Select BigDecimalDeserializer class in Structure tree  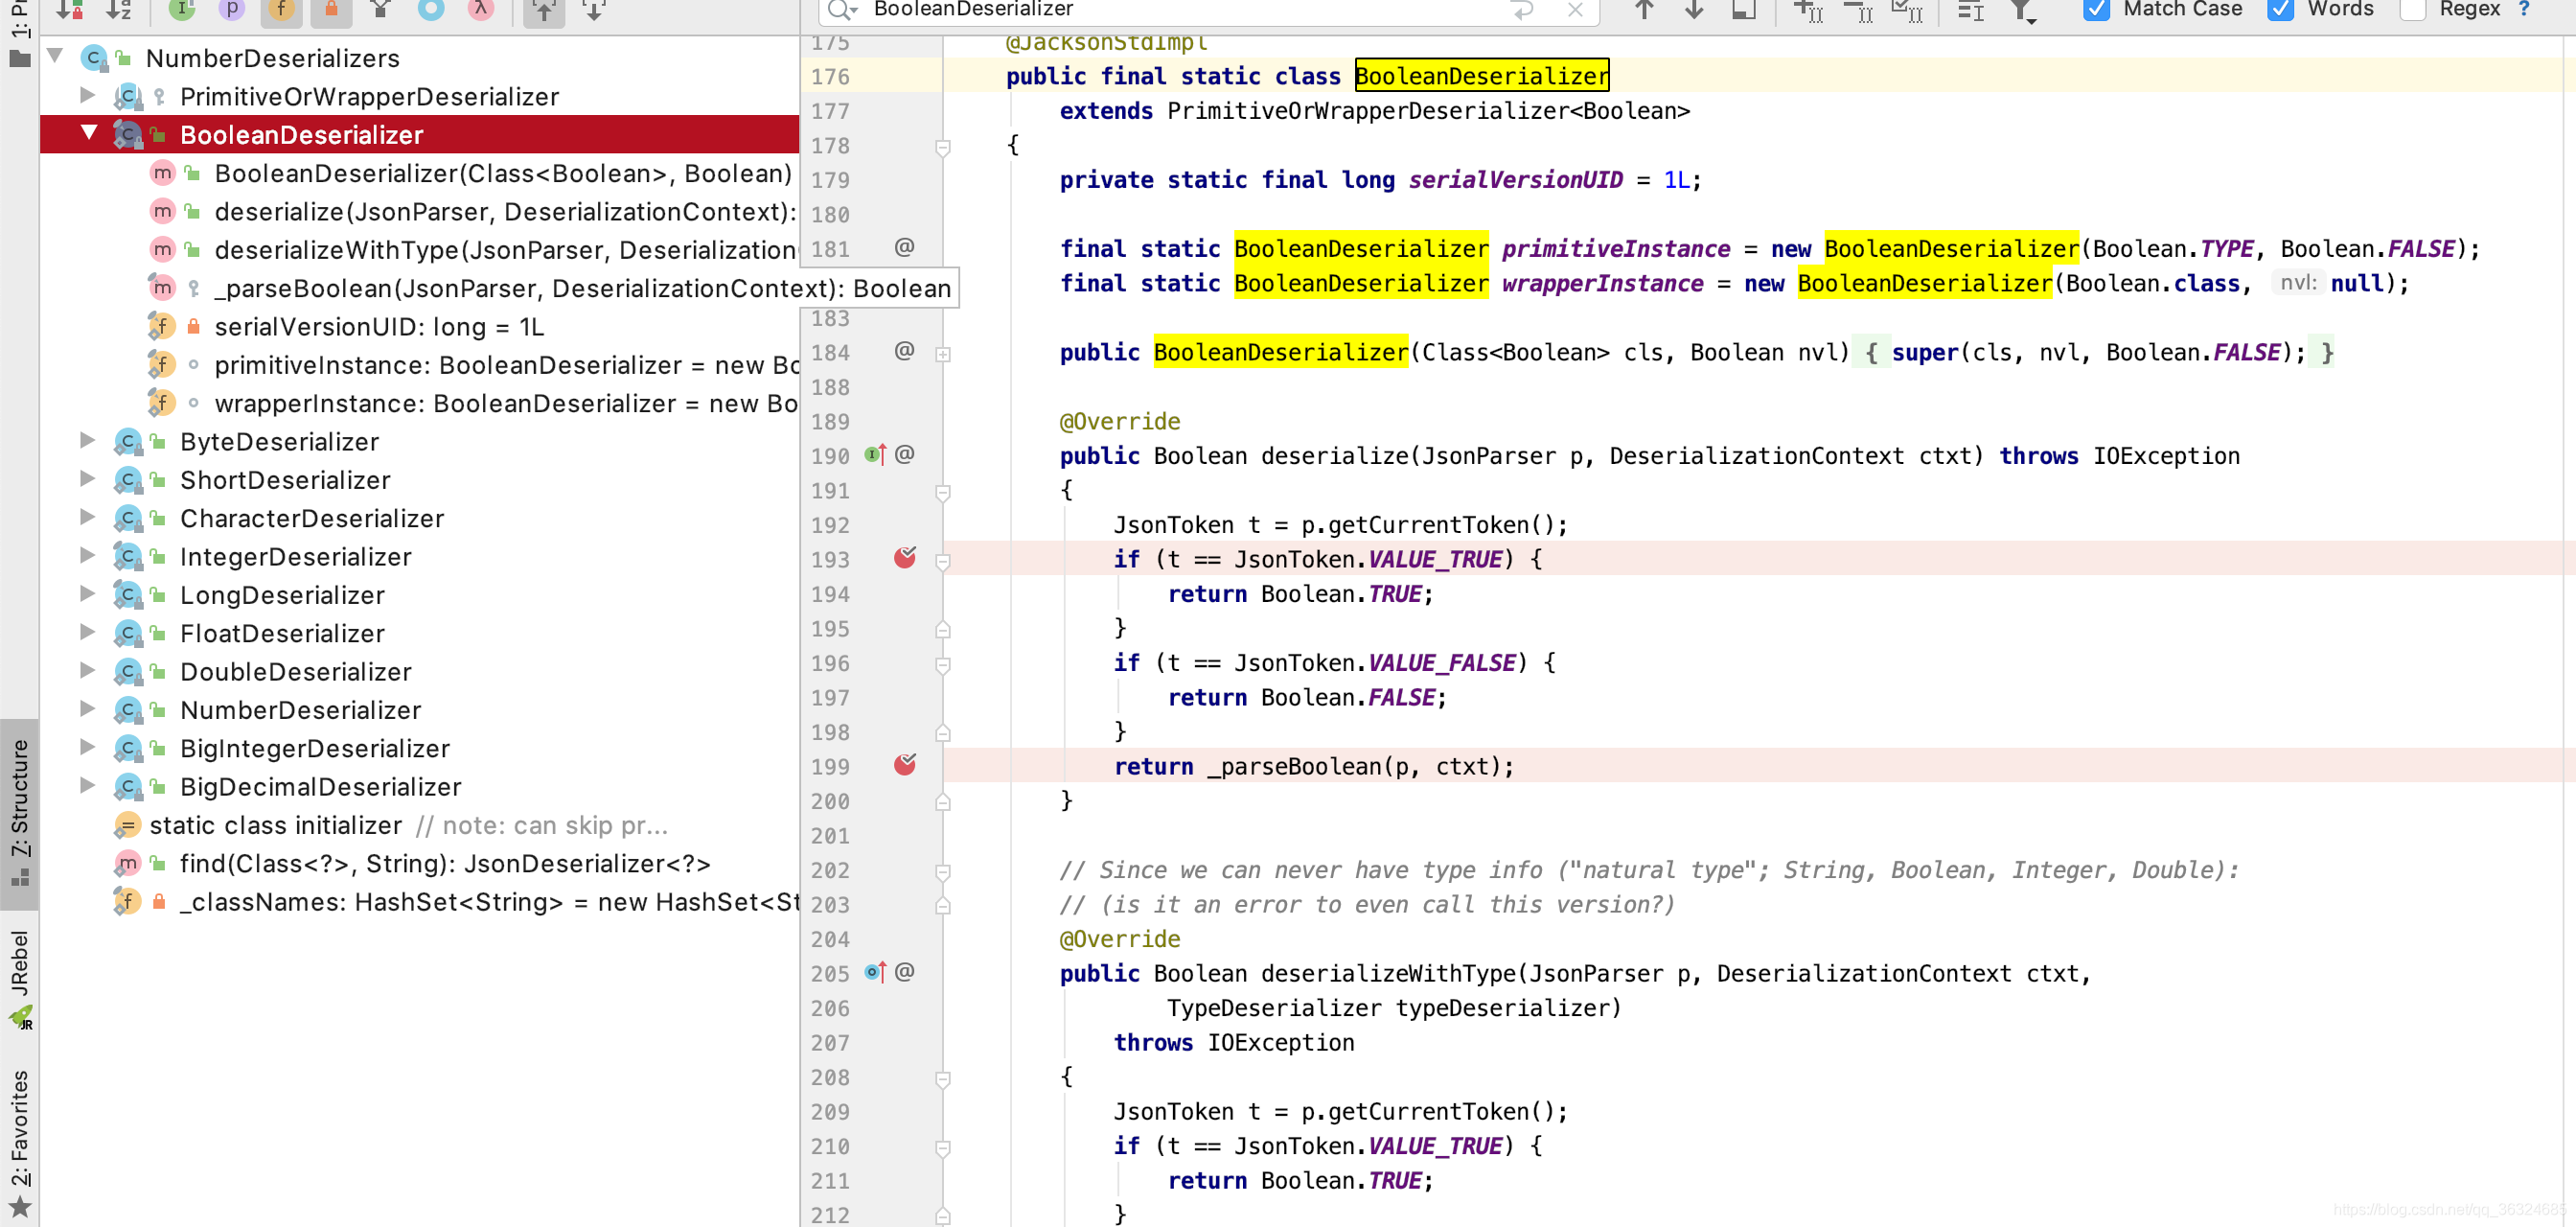pos(320,787)
